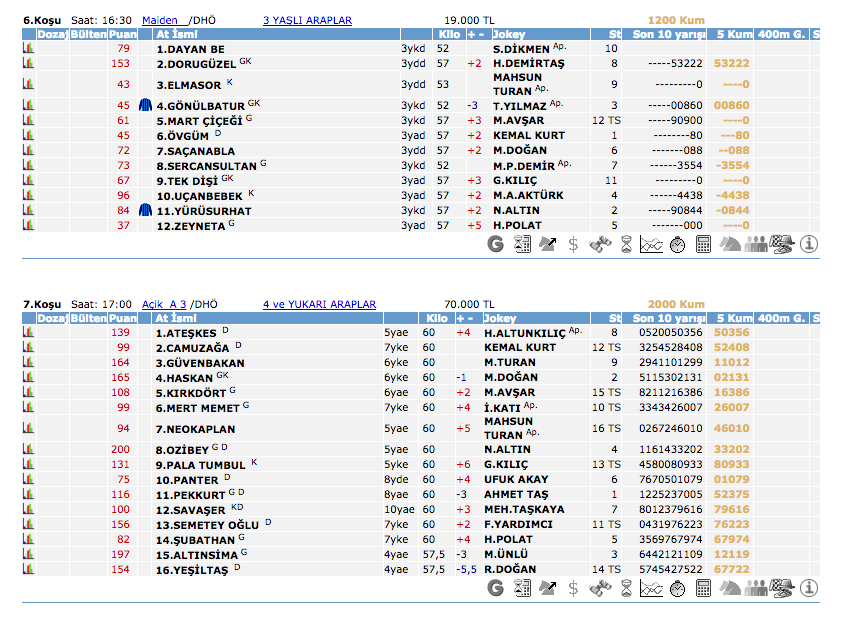Image resolution: width=843 pixels, height=622 pixels.
Task: Click the Puan column header in race 6
Action: tap(123, 34)
